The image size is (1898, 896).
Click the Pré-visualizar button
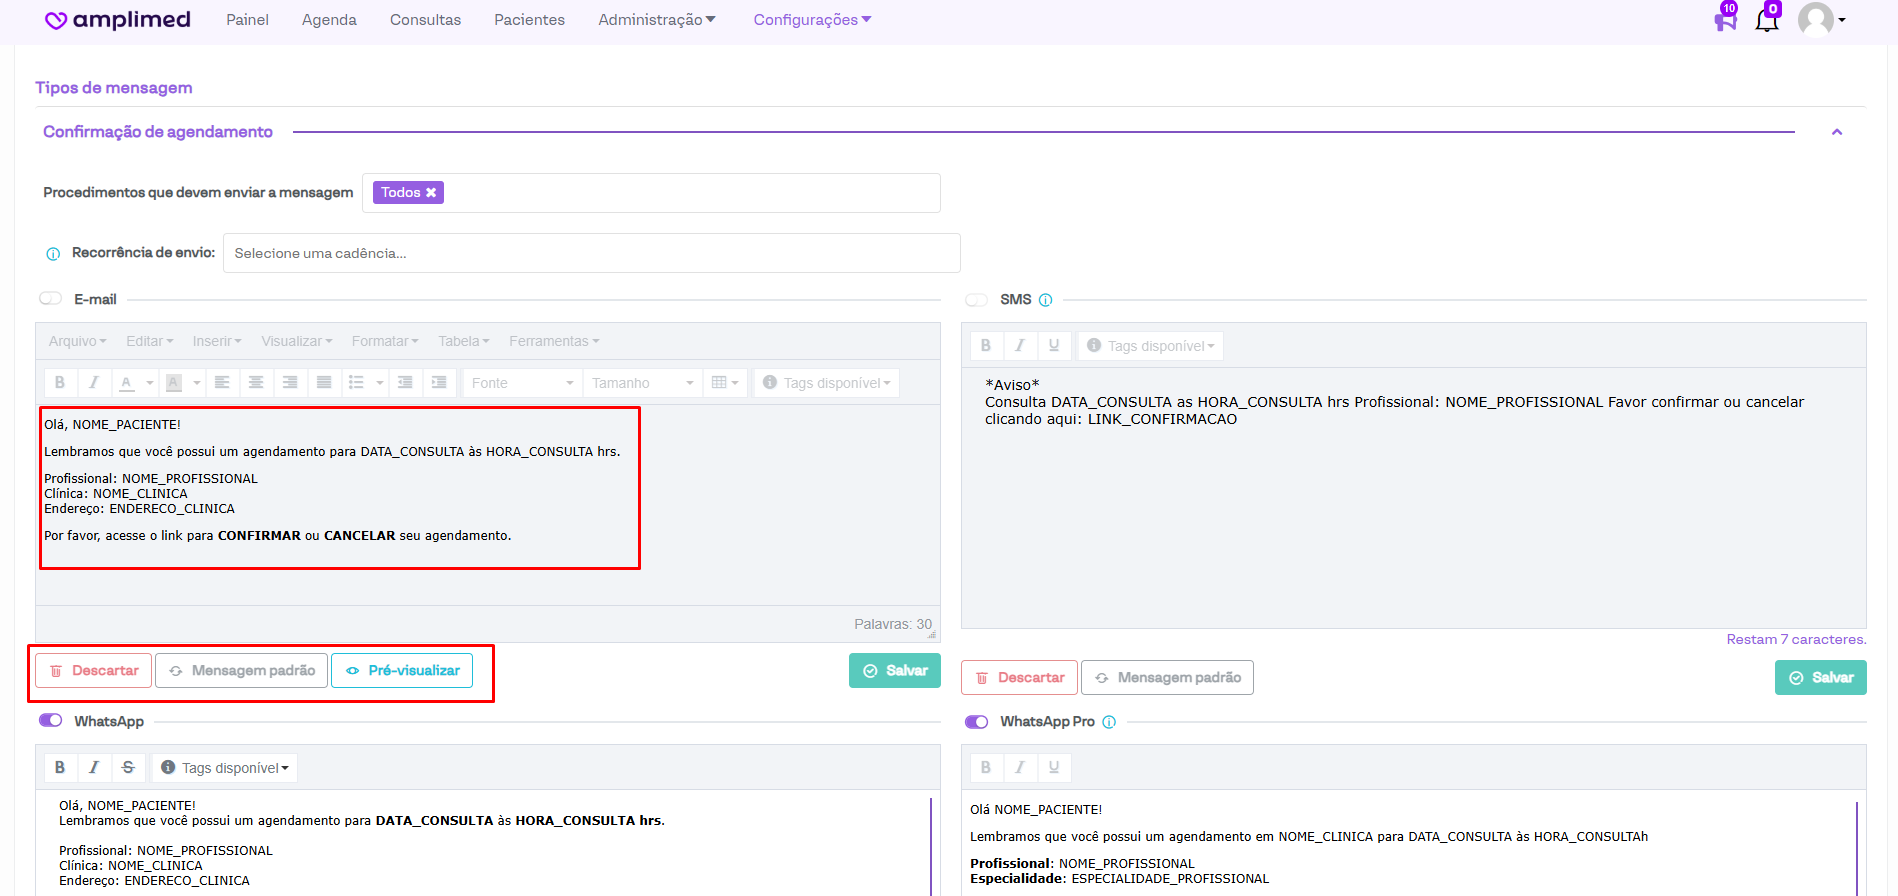click(402, 670)
